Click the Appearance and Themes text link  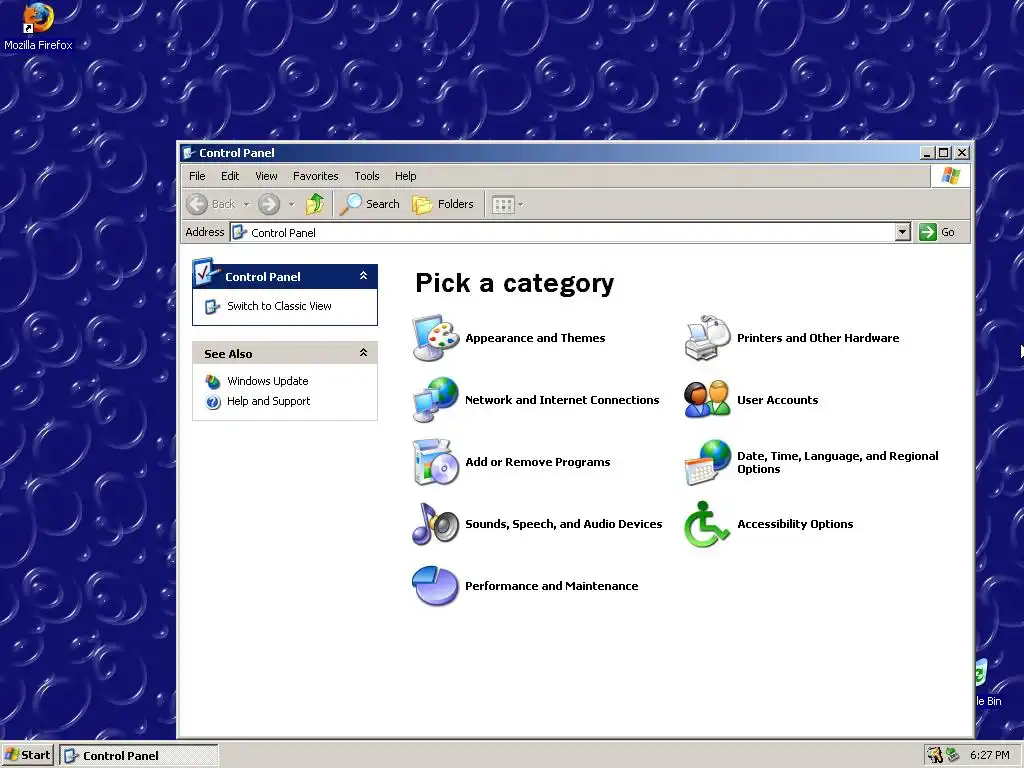click(x=535, y=338)
